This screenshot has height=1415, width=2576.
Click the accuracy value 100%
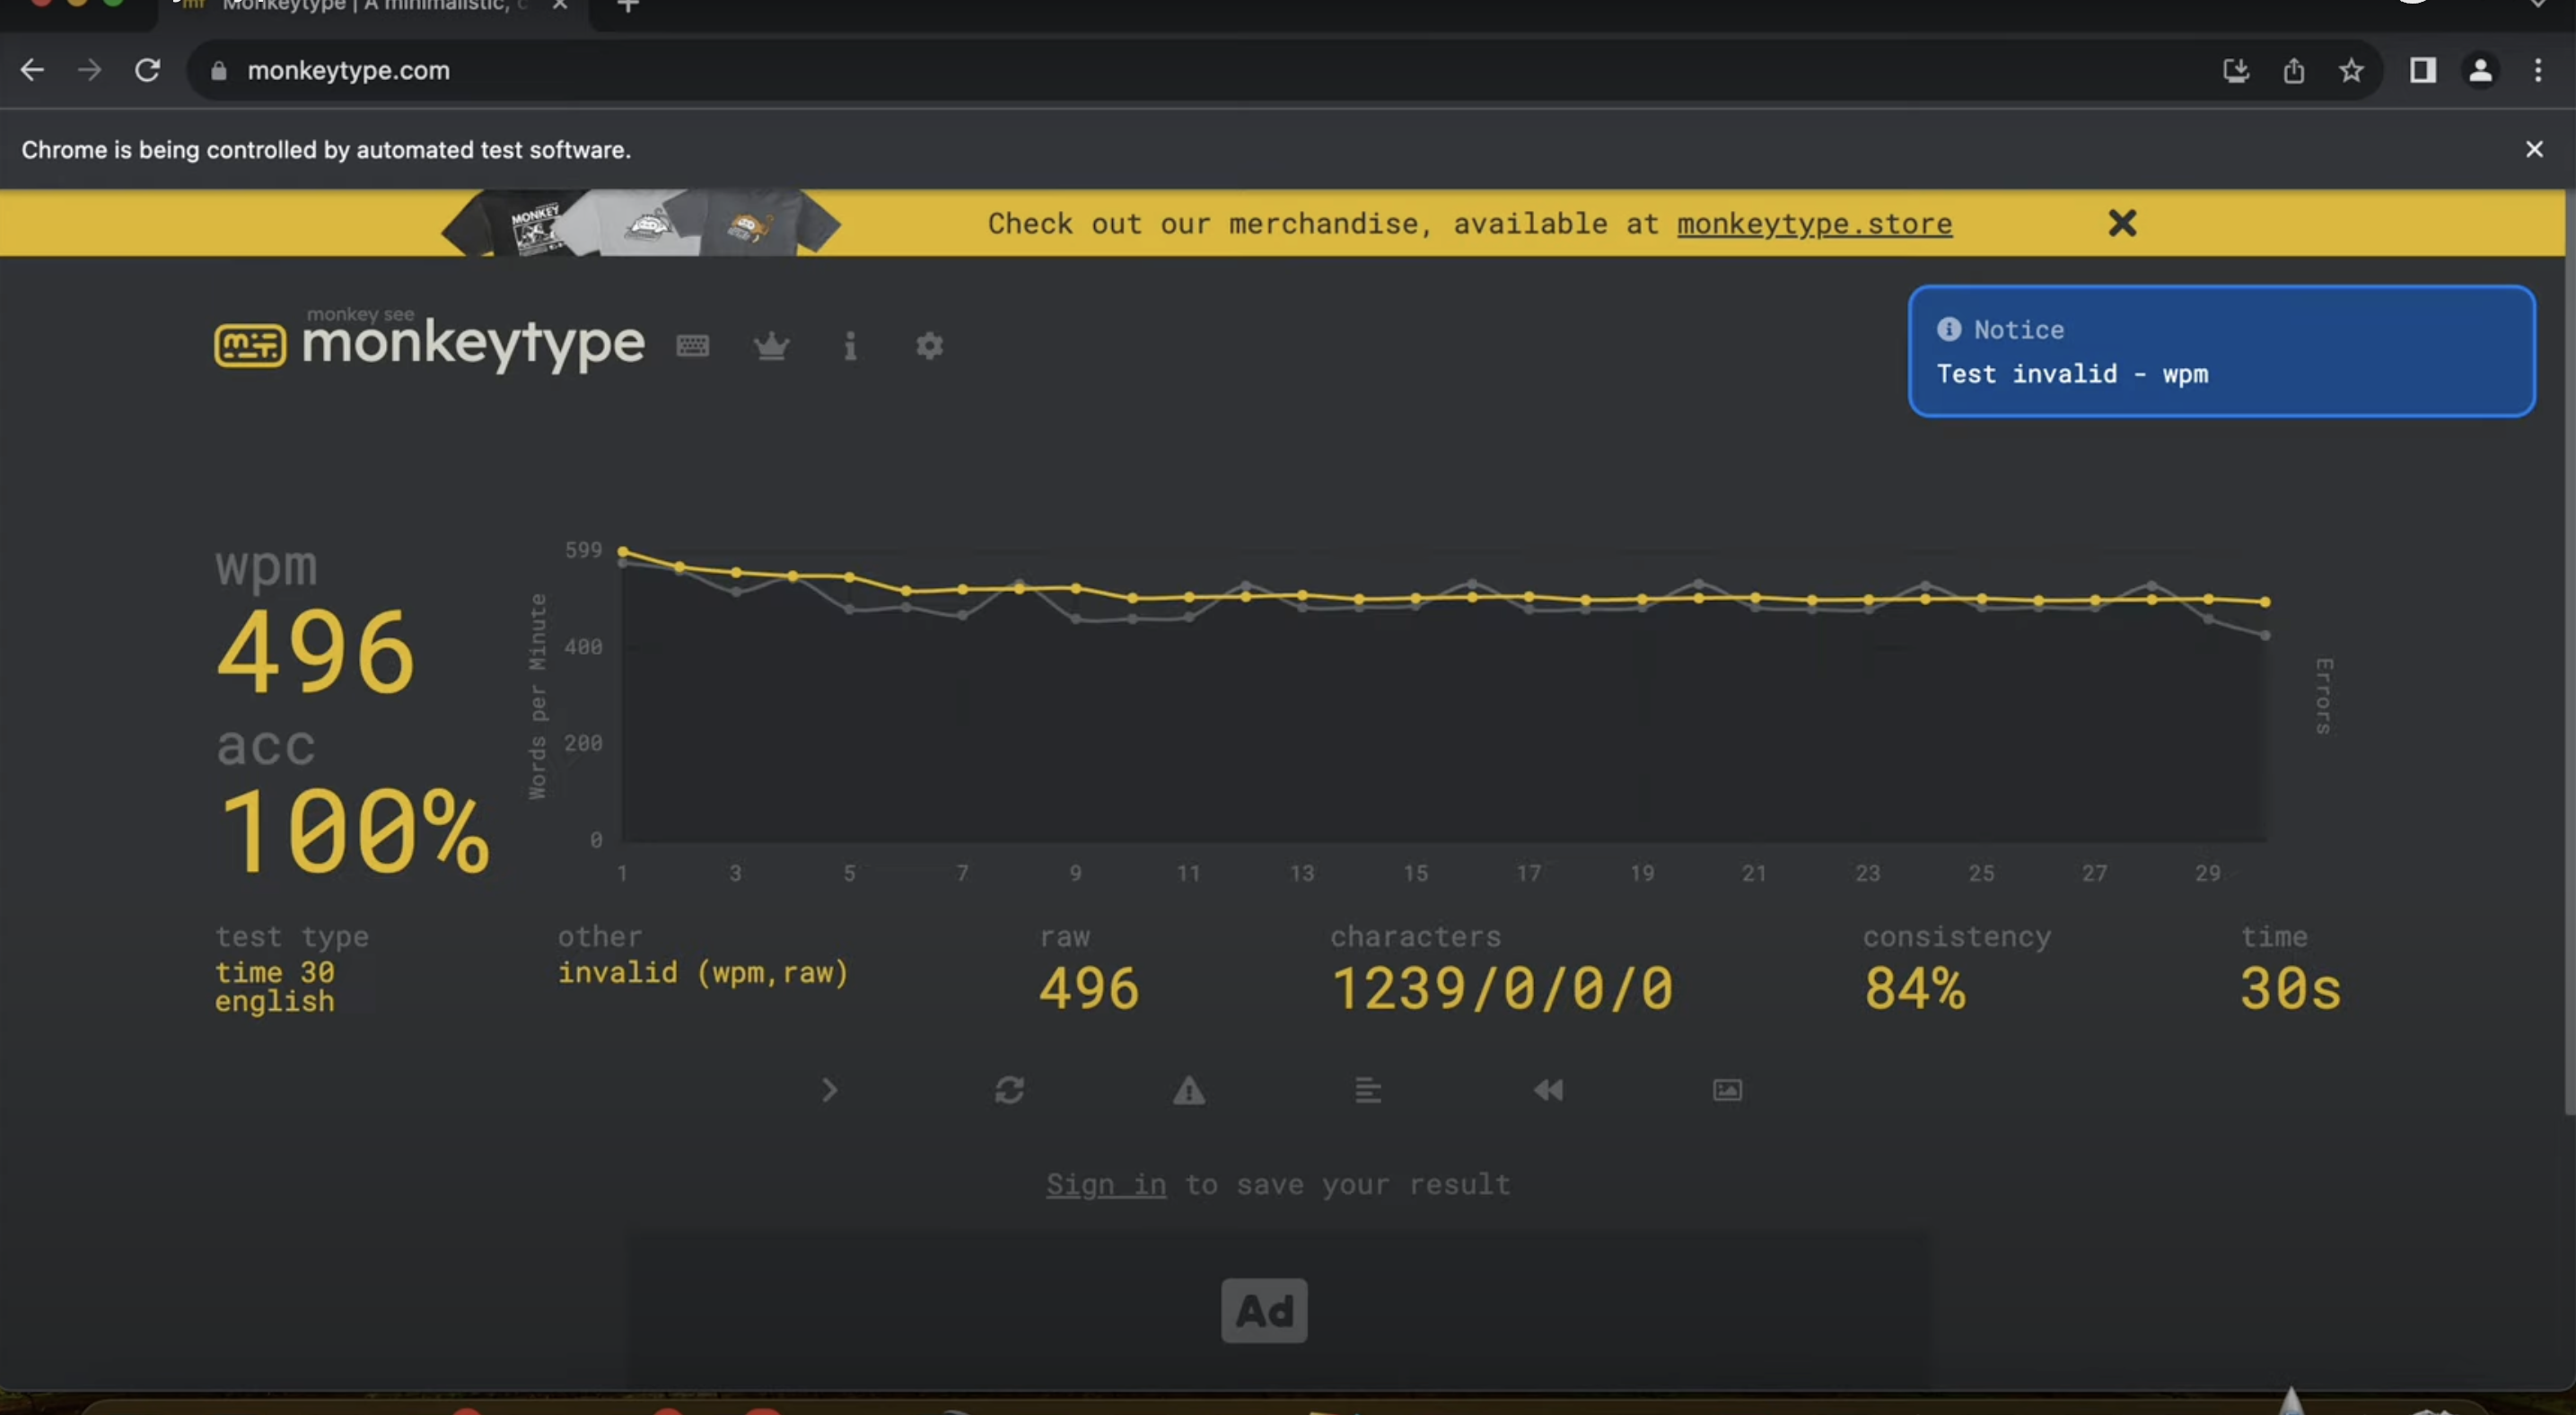pos(354,832)
